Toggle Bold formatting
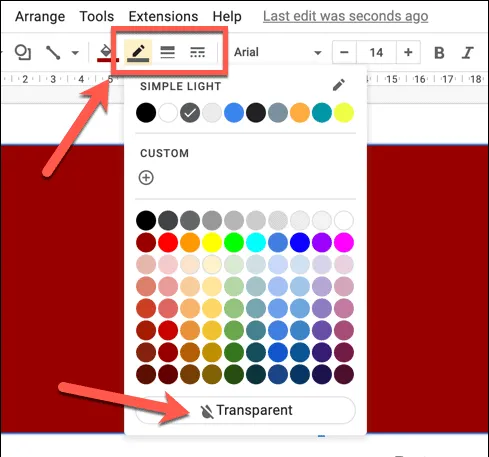The width and height of the screenshot is (489, 457). (439, 53)
